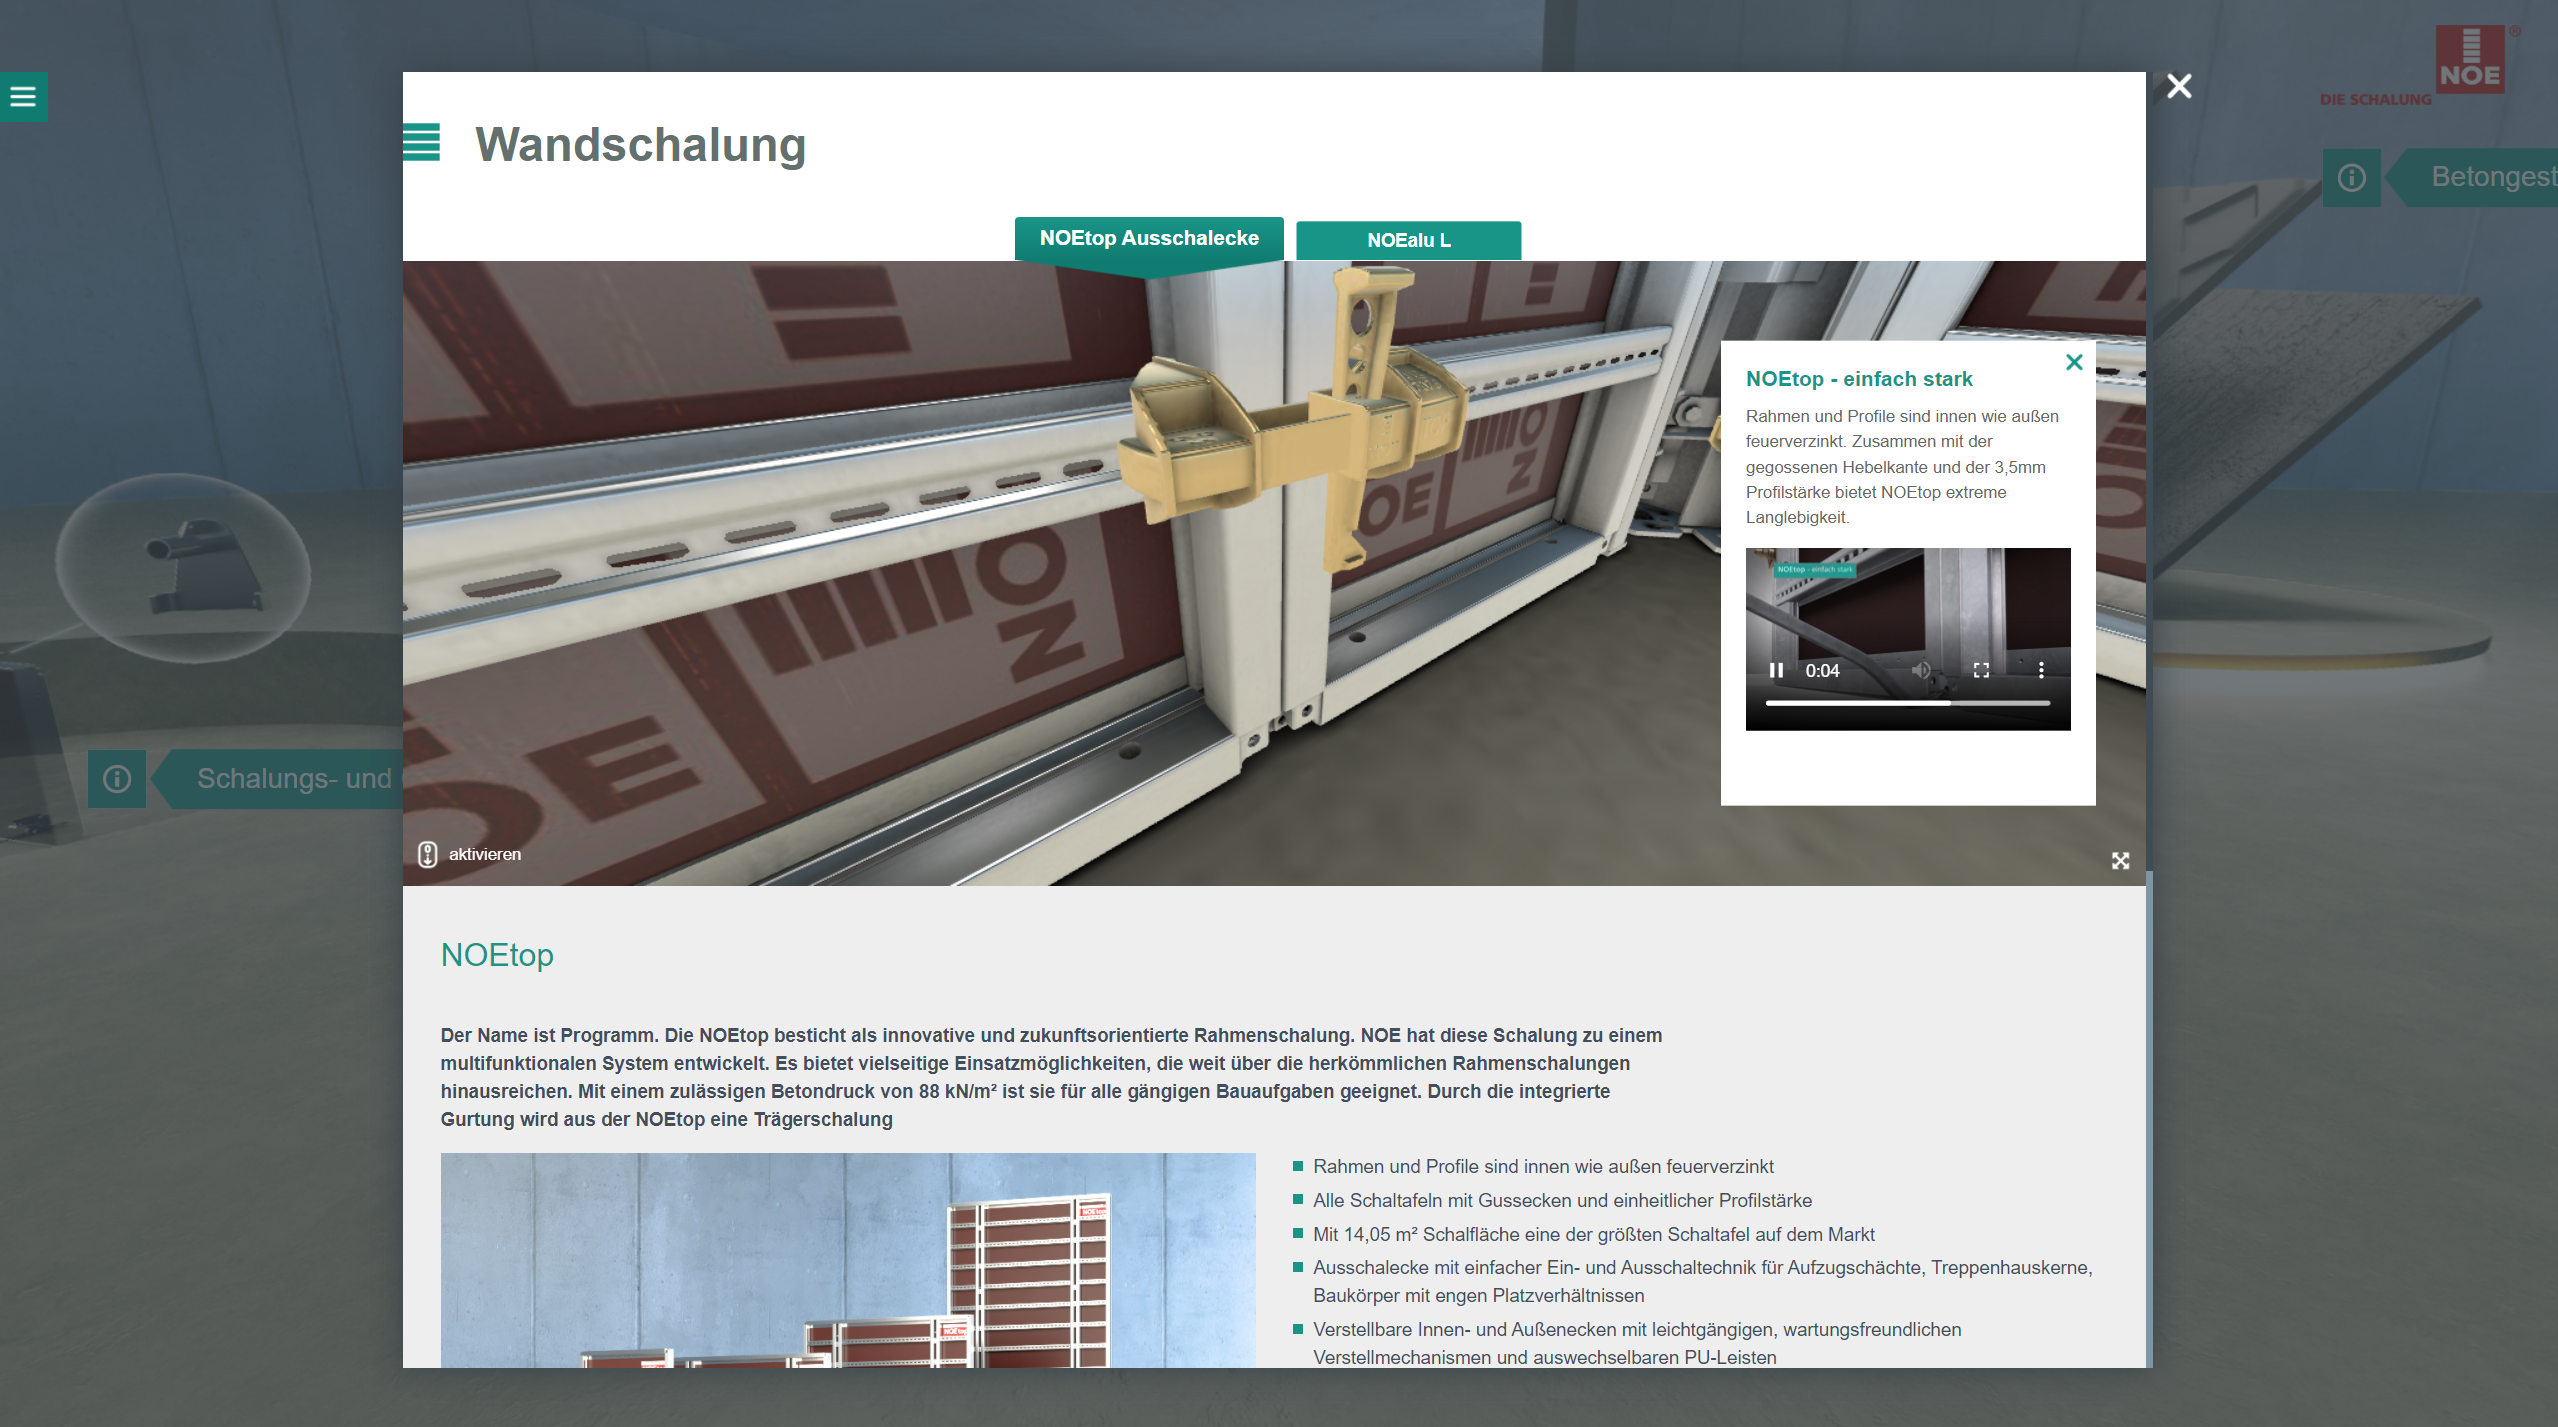
Task: Open the main hamburger menu at left edge
Action: [x=23, y=96]
